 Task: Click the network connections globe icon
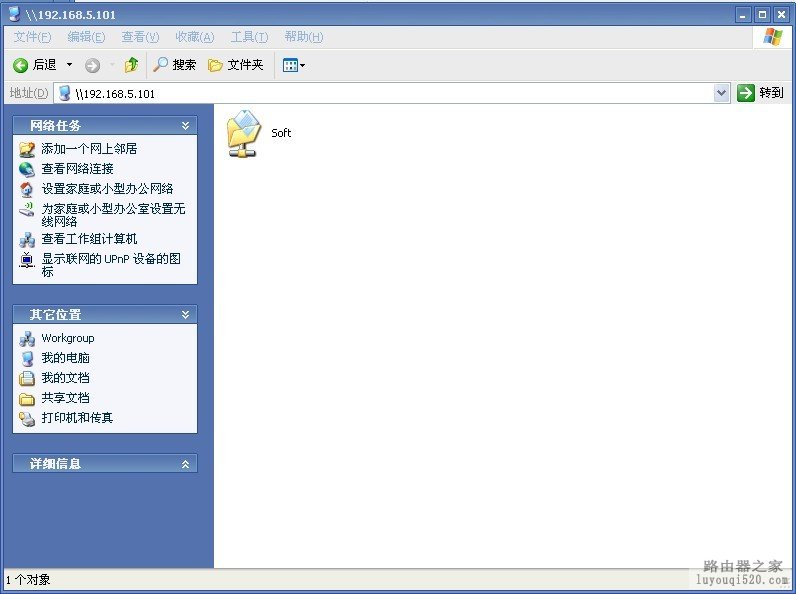[x=26, y=169]
